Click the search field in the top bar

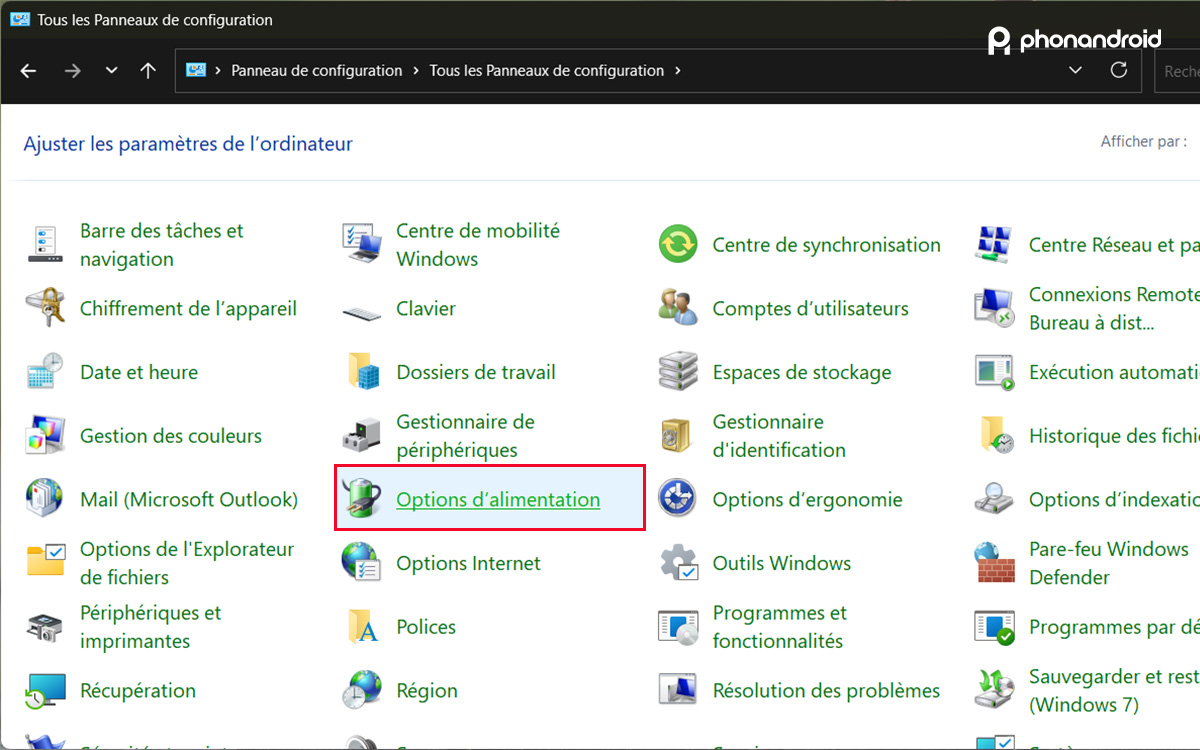point(1178,71)
